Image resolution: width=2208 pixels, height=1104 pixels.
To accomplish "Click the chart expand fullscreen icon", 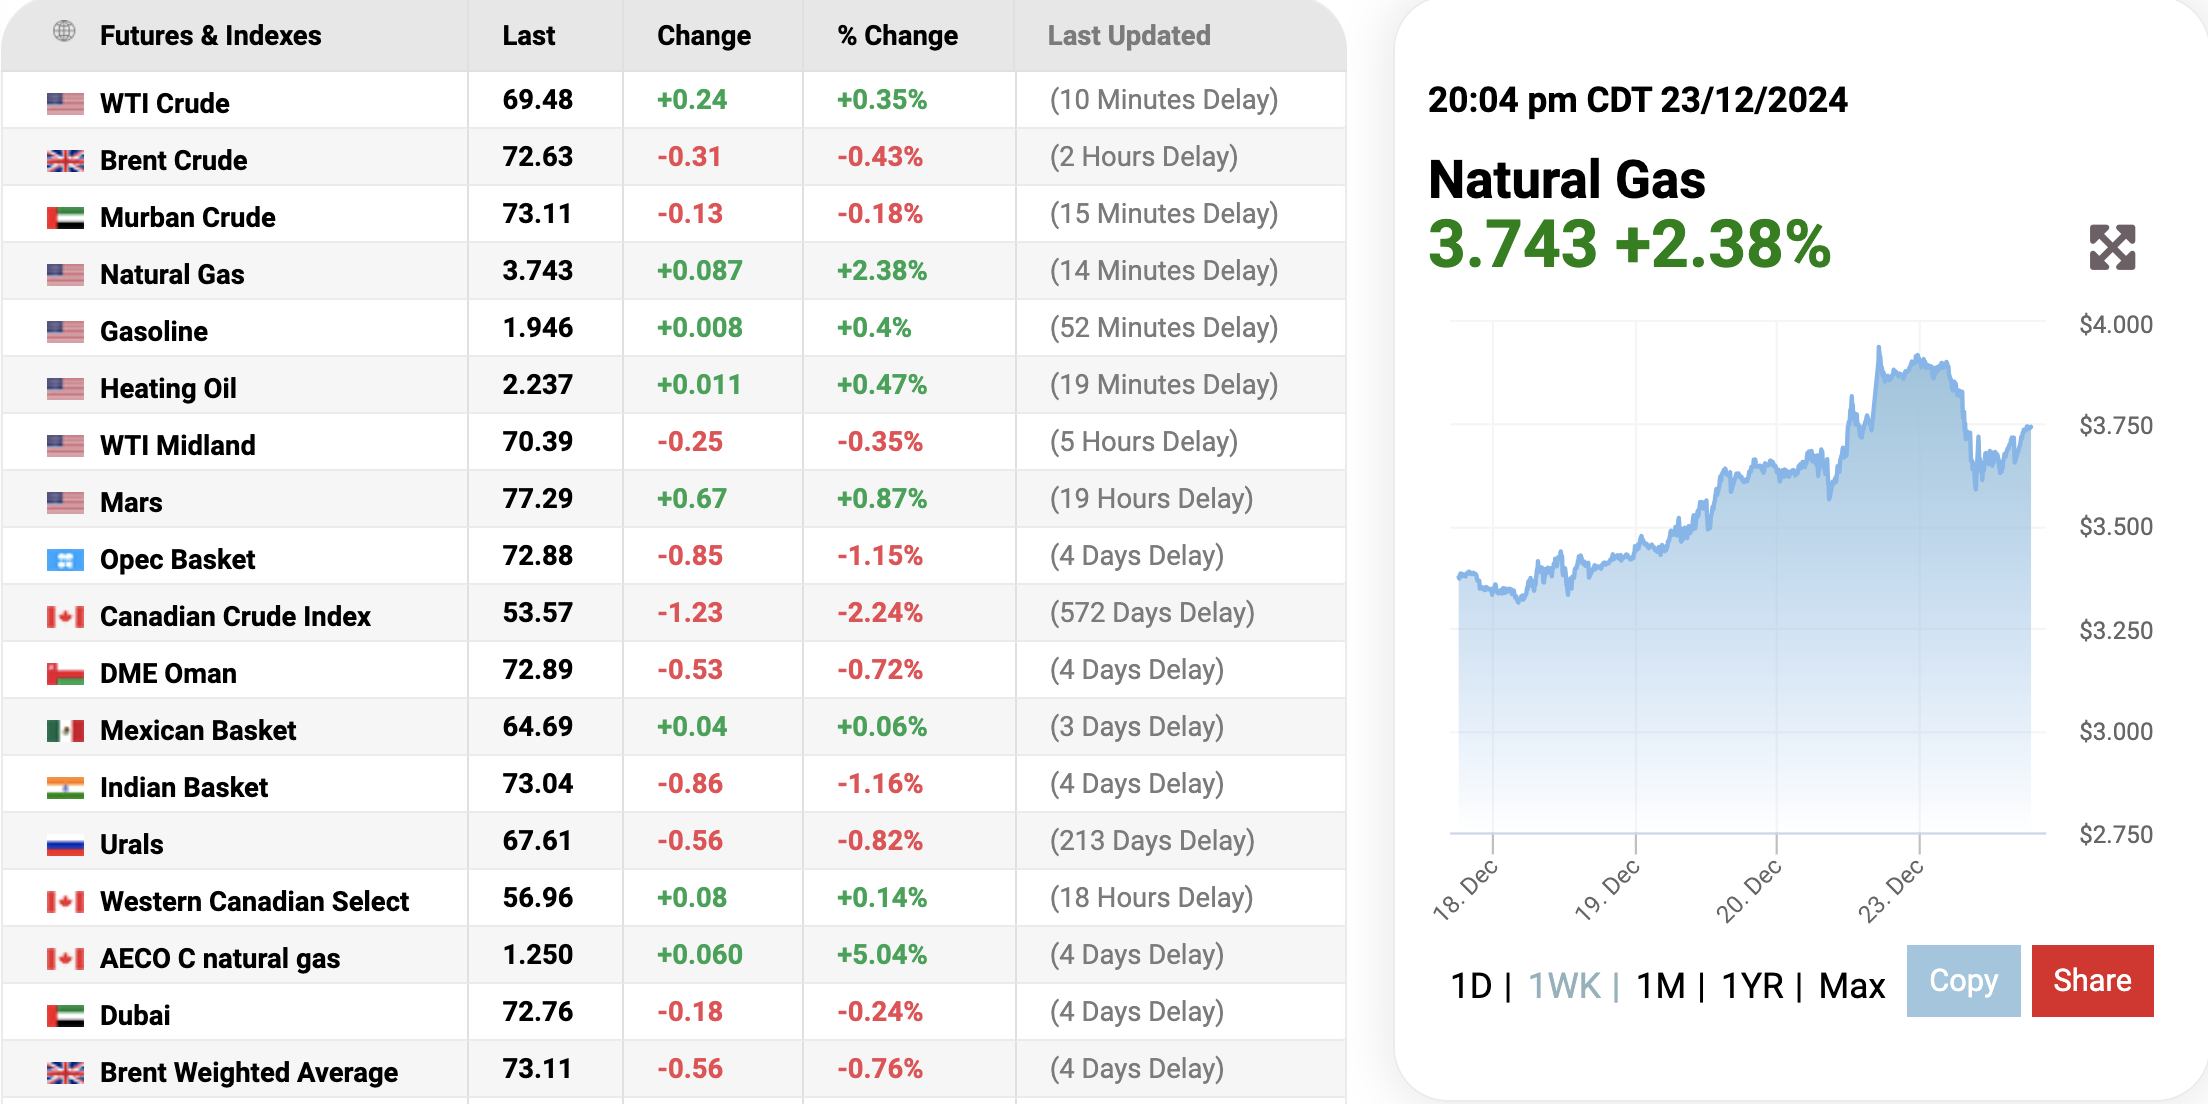I will pos(2112,247).
